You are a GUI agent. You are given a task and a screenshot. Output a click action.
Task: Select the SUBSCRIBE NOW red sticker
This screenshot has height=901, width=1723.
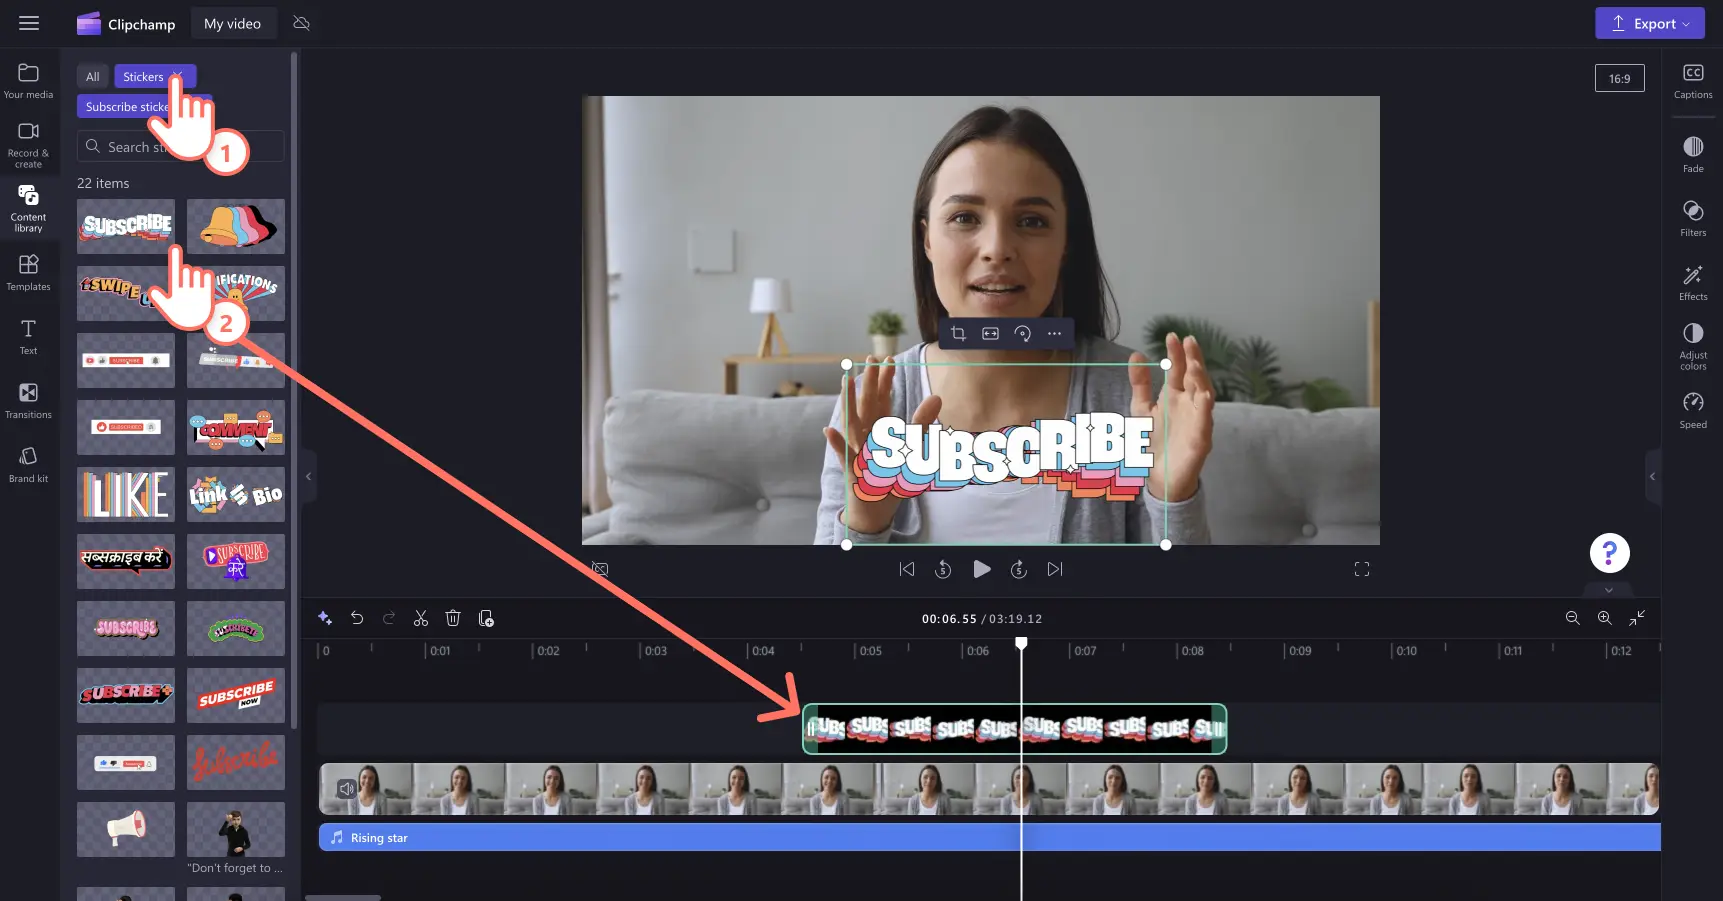[236, 695]
